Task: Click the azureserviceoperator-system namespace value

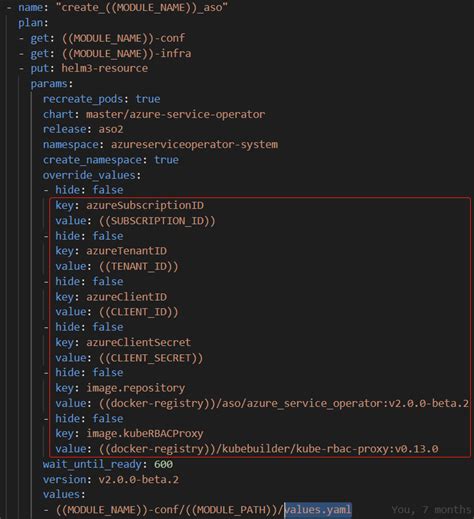Action: tap(194, 144)
